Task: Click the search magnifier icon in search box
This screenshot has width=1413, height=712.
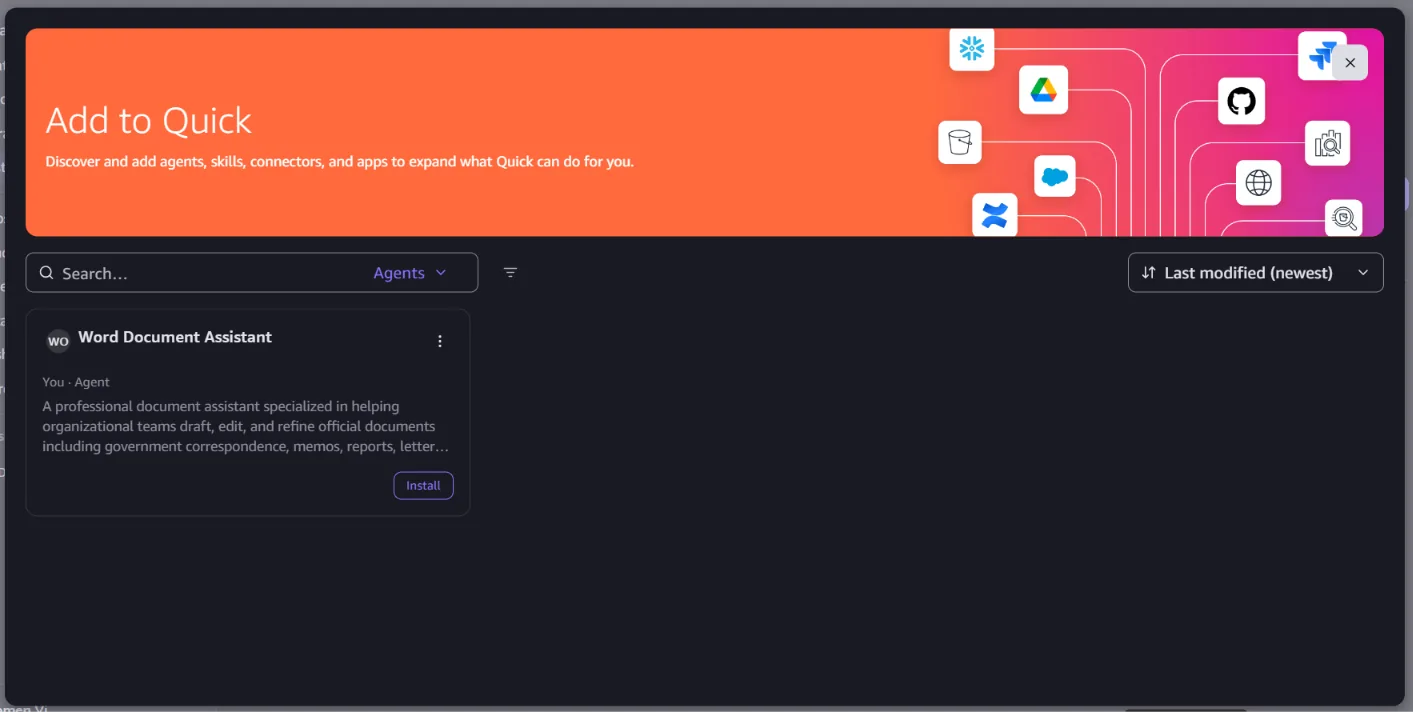Action: [x=46, y=273]
